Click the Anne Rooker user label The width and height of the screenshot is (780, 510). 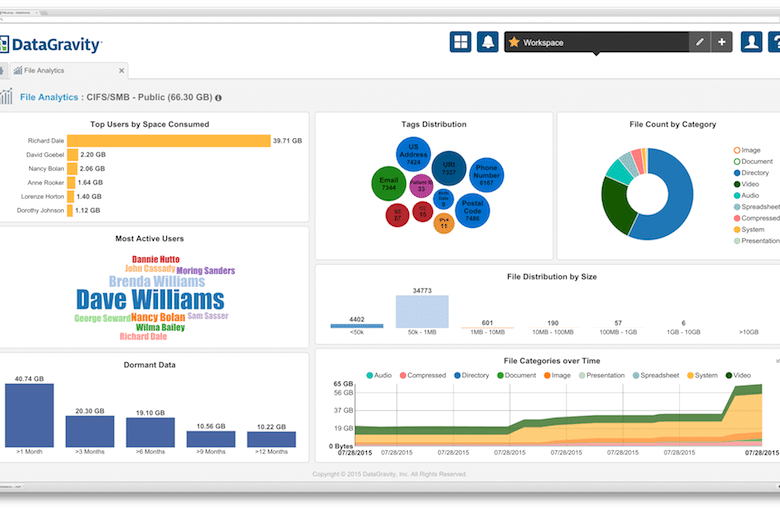(x=46, y=183)
